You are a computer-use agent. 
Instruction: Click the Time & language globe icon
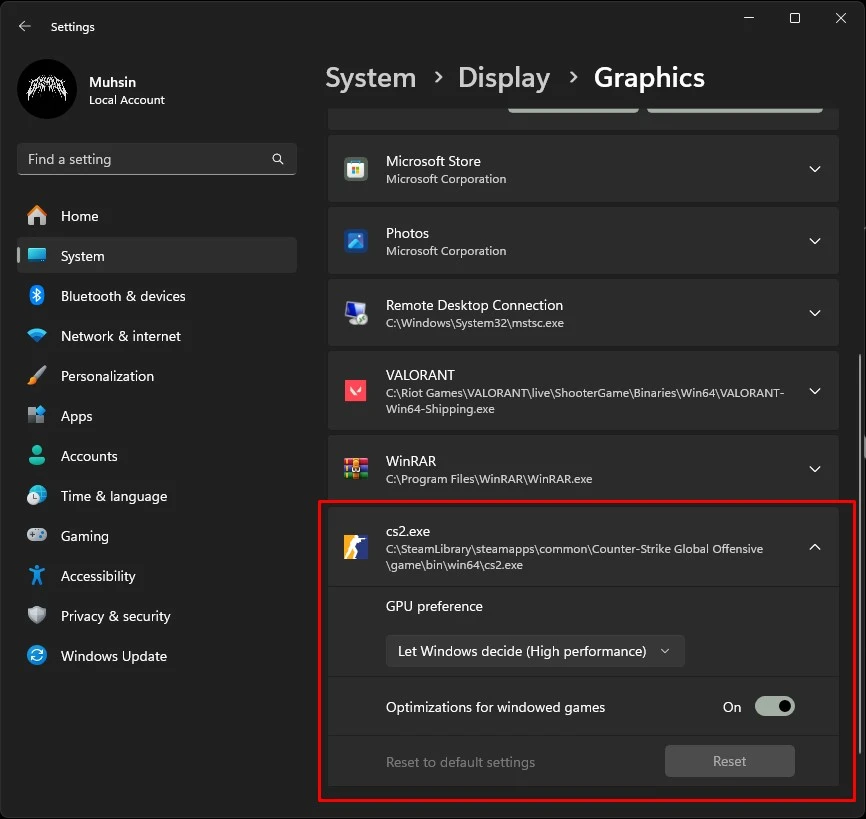[37, 495]
